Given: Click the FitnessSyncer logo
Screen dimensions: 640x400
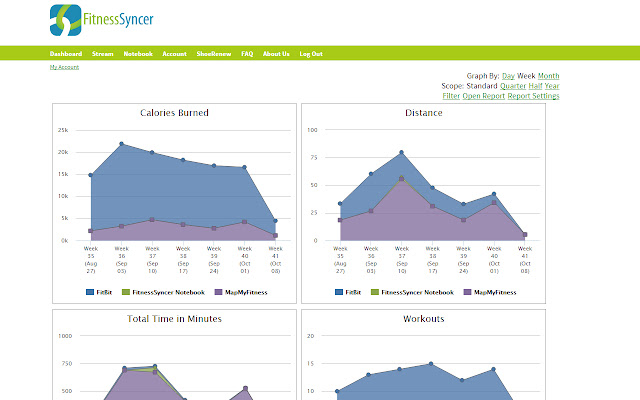Looking at the screenshot, I should click(x=102, y=20).
